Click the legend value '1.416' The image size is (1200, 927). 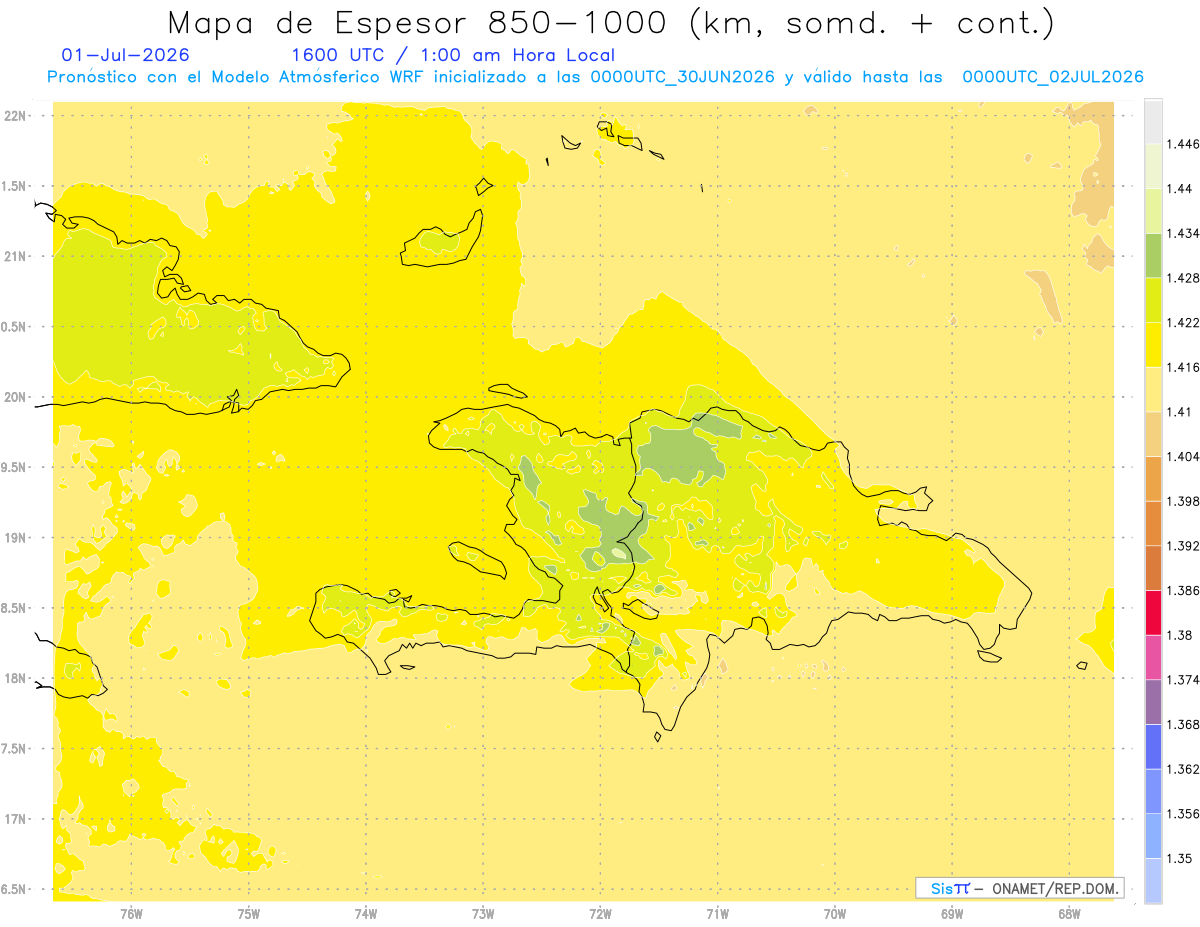(x=1183, y=367)
